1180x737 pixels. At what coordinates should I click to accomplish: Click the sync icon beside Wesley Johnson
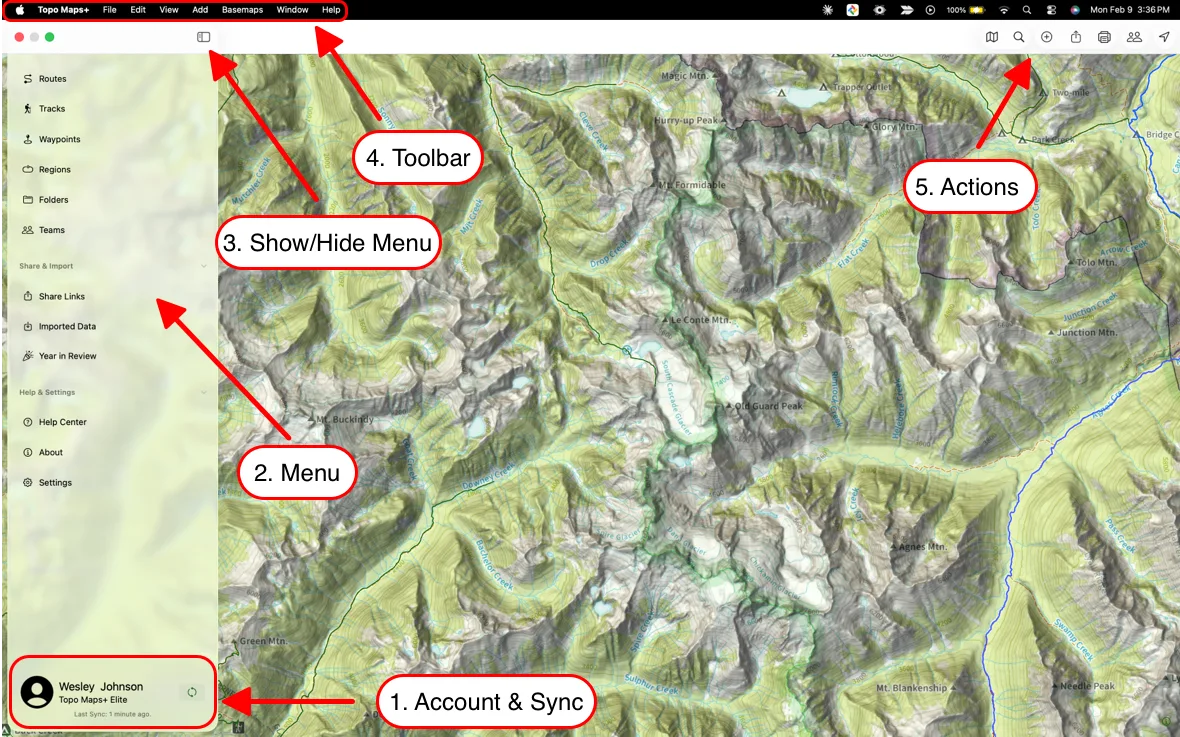click(192, 693)
